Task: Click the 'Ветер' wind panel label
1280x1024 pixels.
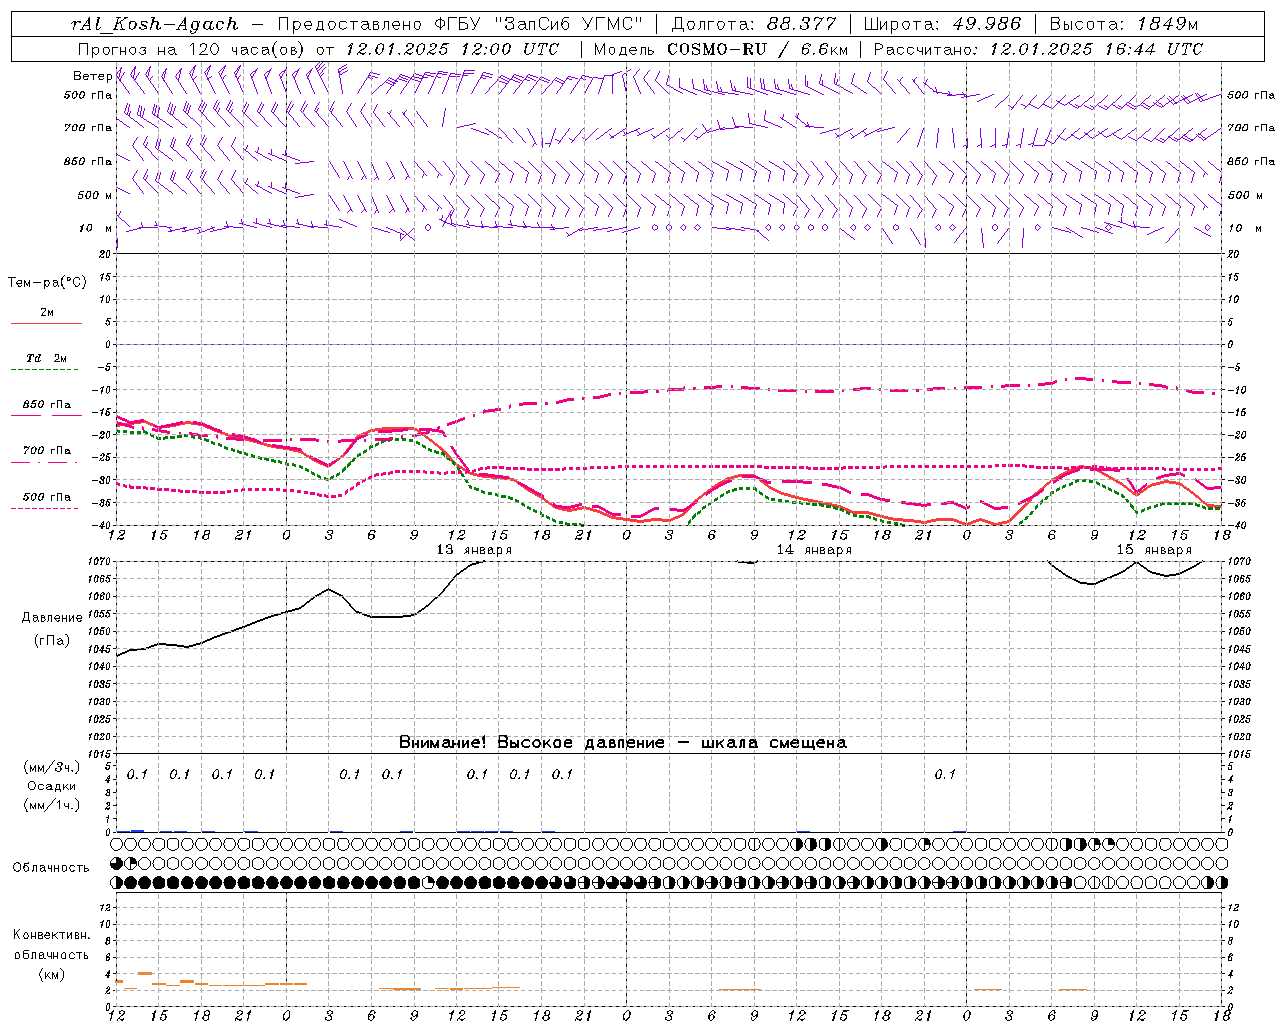Action: 92,76
